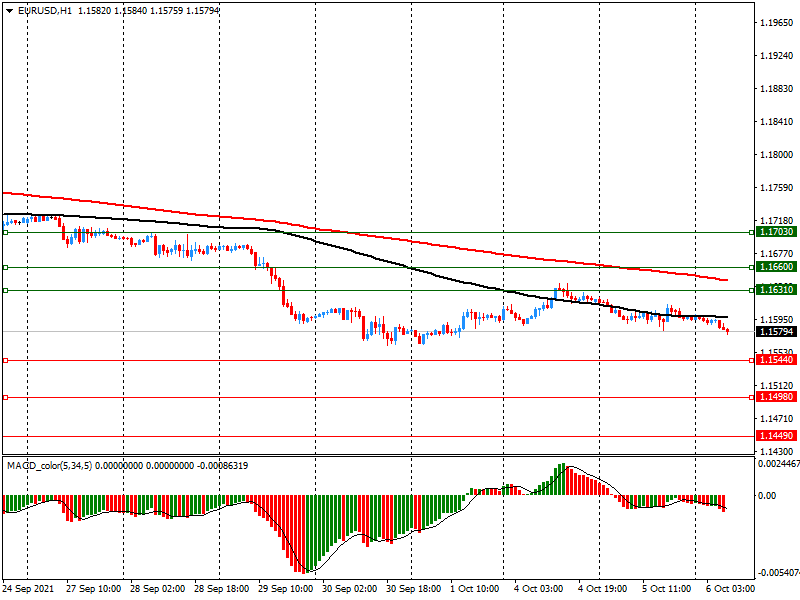Click the MACD_color(5,34,5) indicator label
Screen dimensions: 800x600
49,466
